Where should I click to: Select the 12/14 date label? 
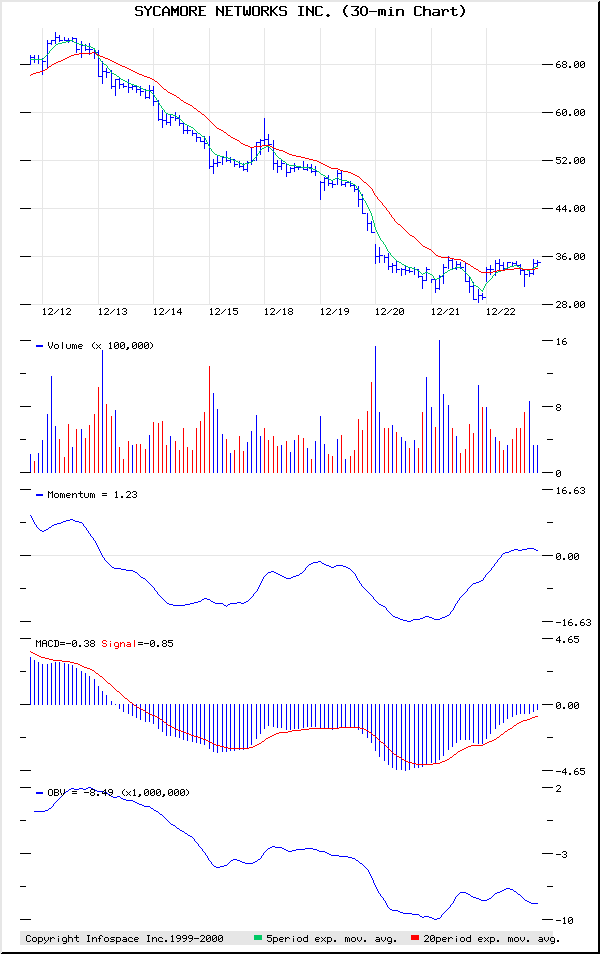click(167, 312)
